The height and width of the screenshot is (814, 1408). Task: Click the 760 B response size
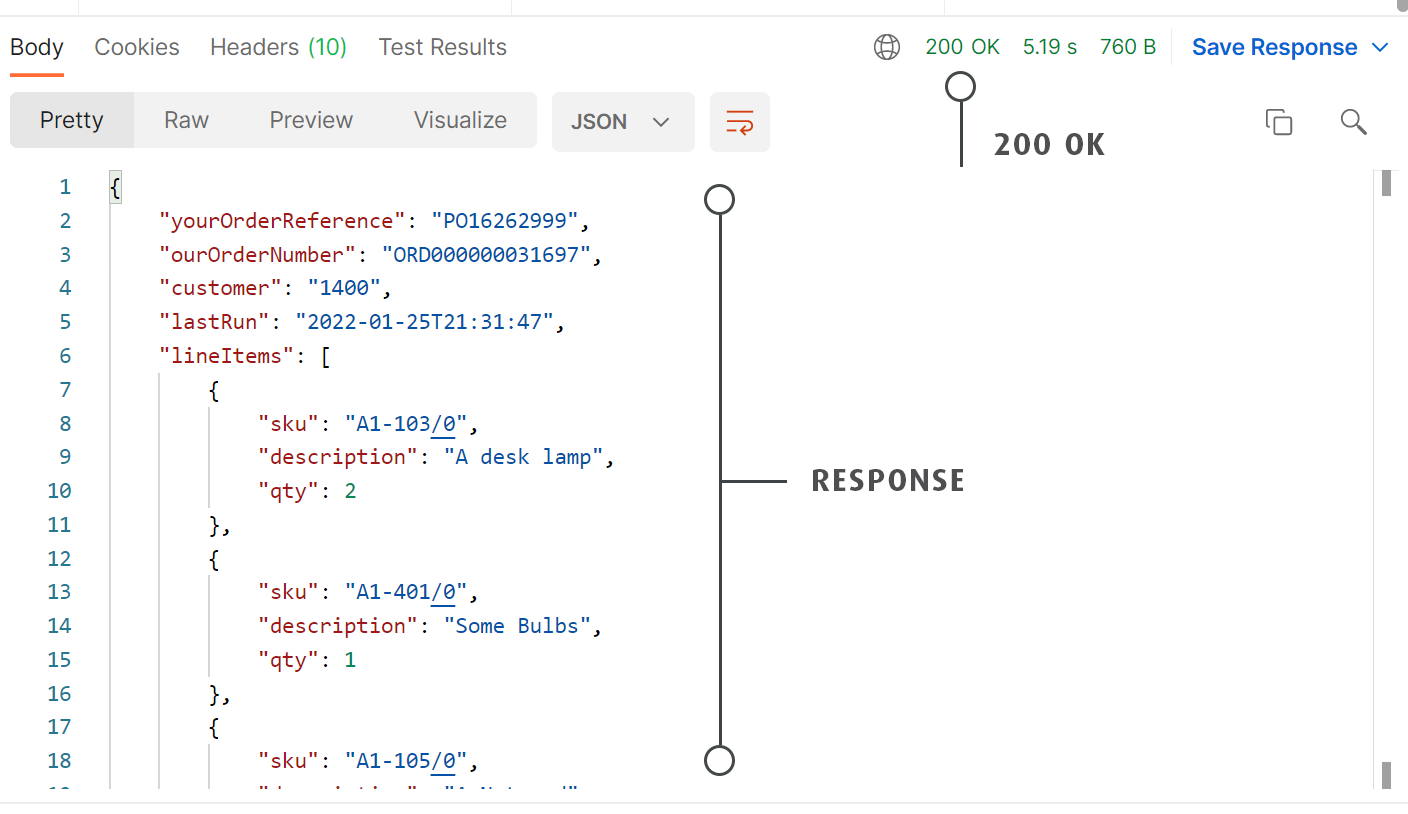pyautogui.click(x=1127, y=47)
